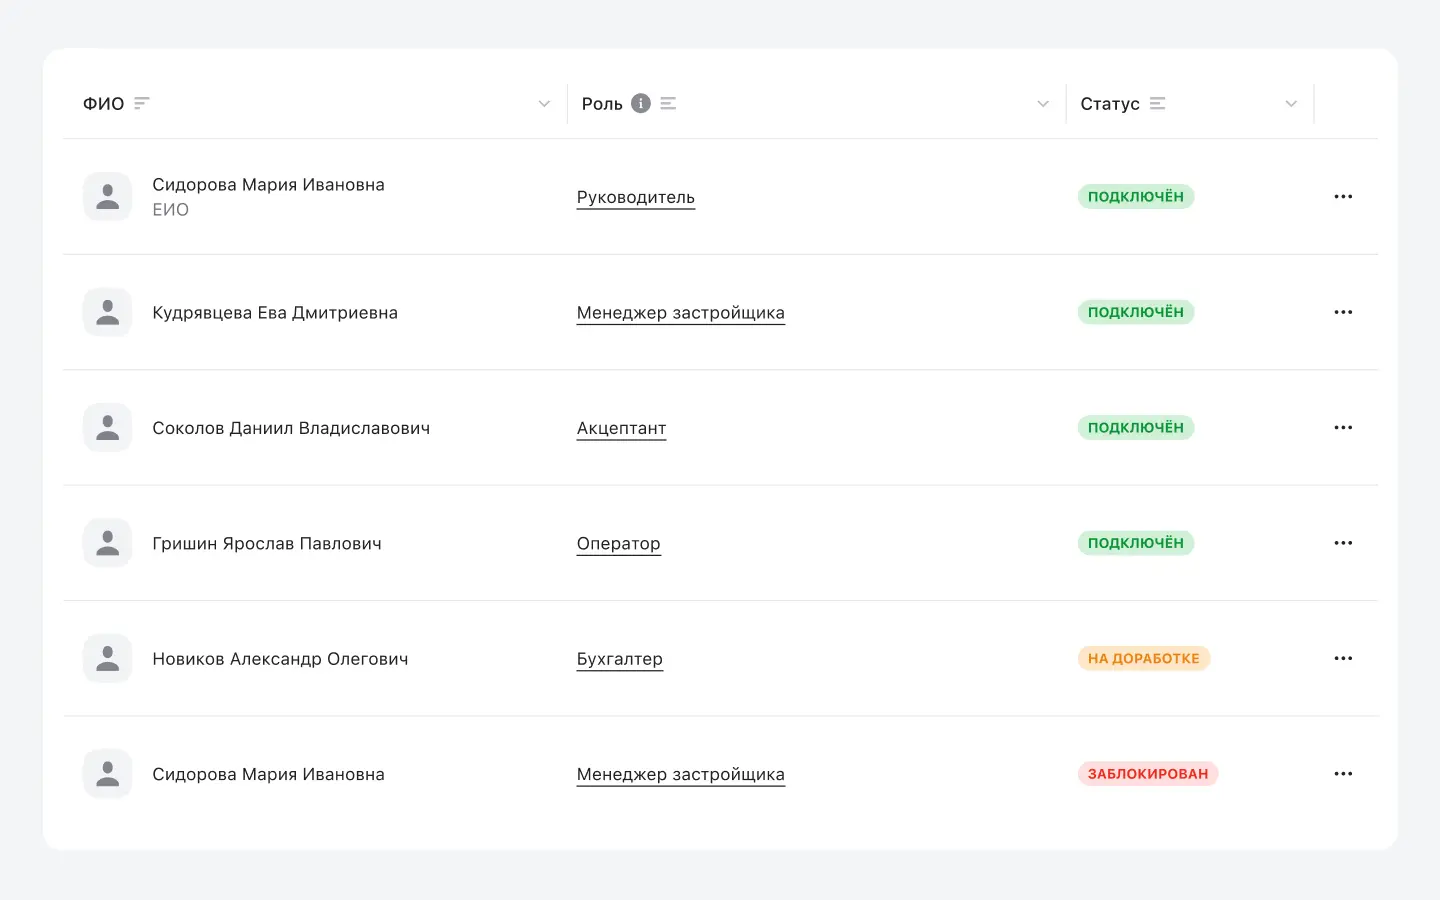Open the Руководитель role link

click(635, 197)
